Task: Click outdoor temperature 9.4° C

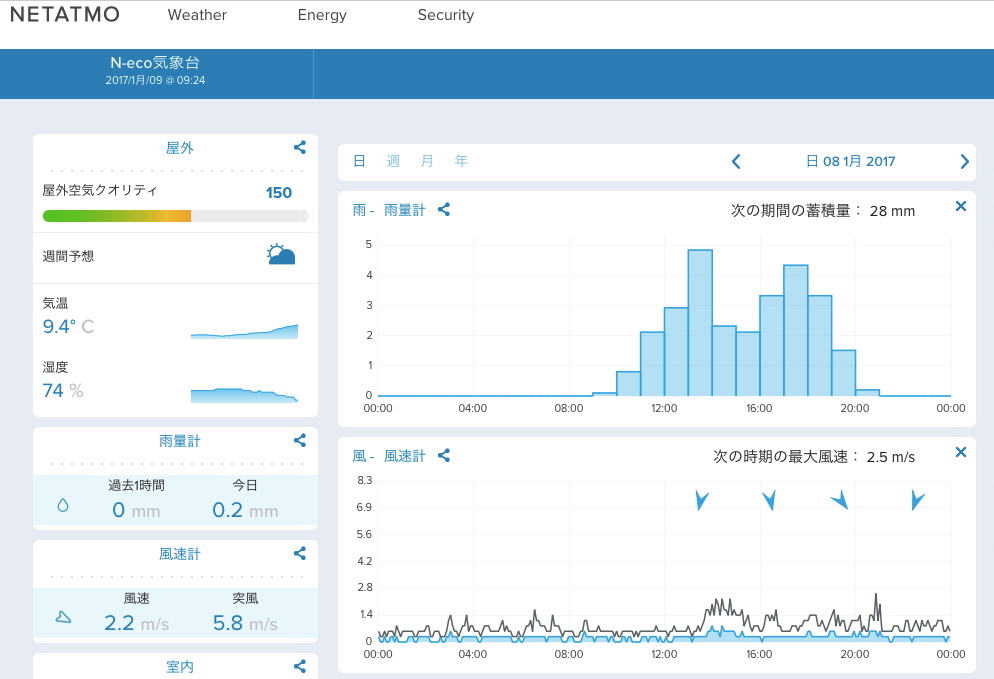Action: (68, 327)
